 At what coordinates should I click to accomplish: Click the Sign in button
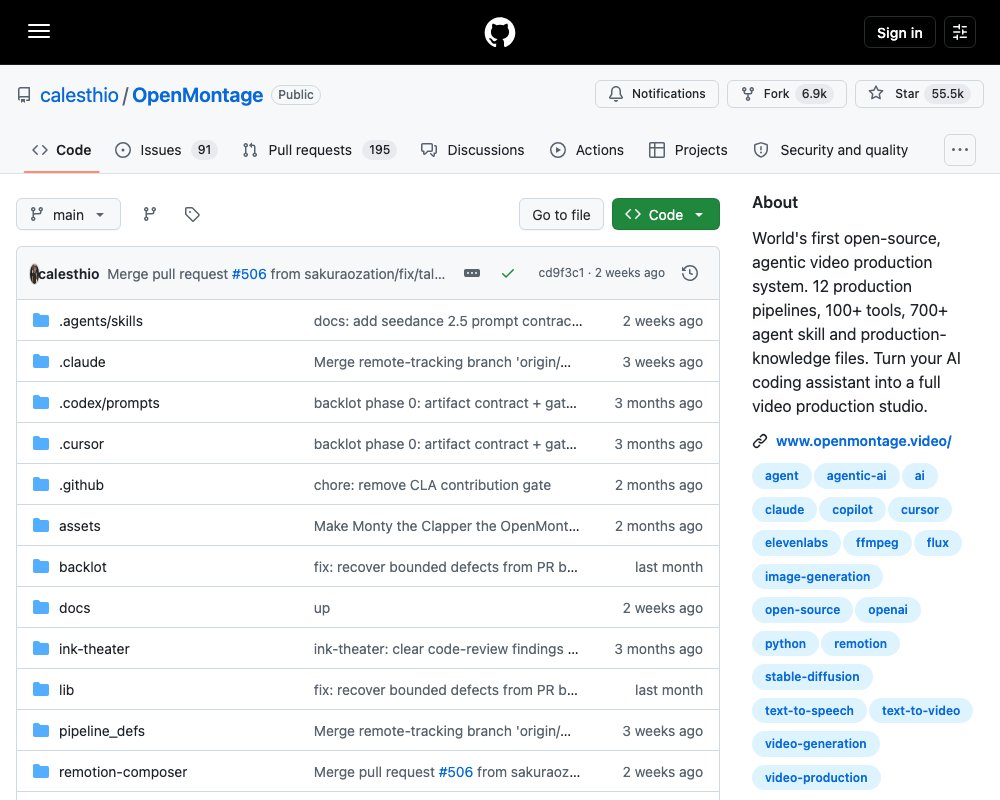[x=899, y=32]
